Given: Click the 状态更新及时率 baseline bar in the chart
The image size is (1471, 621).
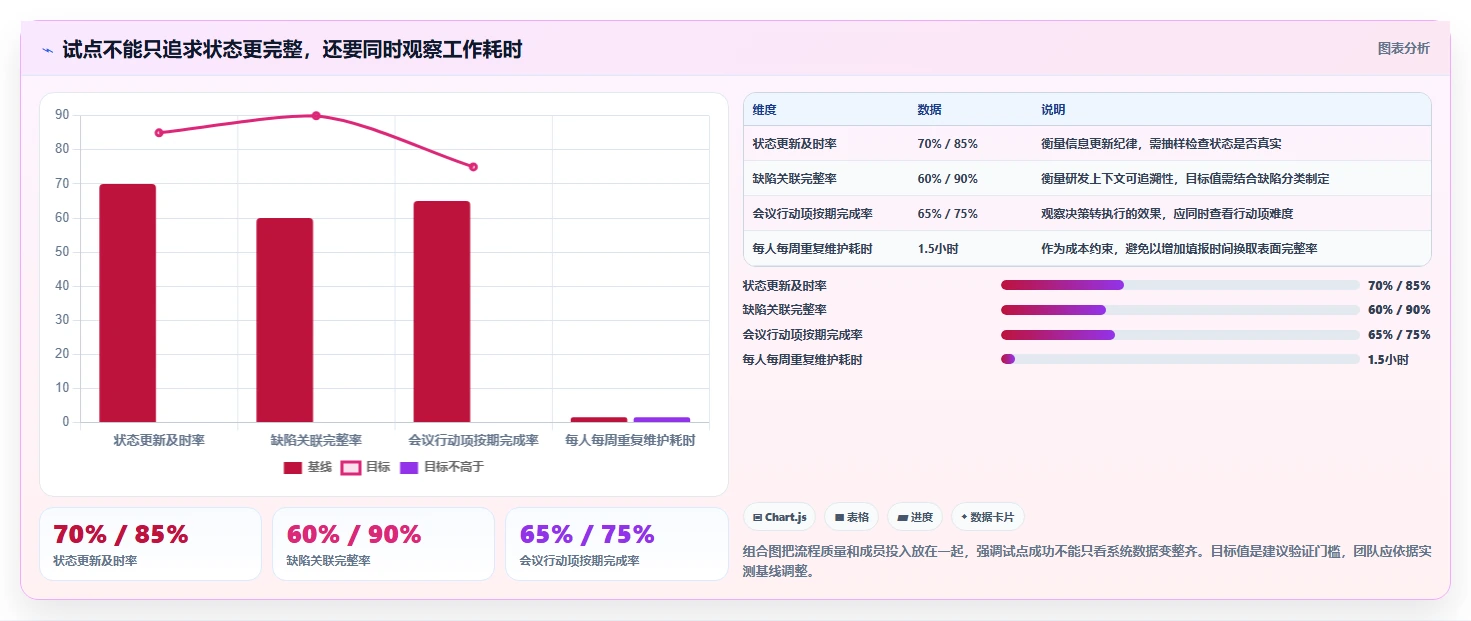Looking at the screenshot, I should tap(127, 303).
